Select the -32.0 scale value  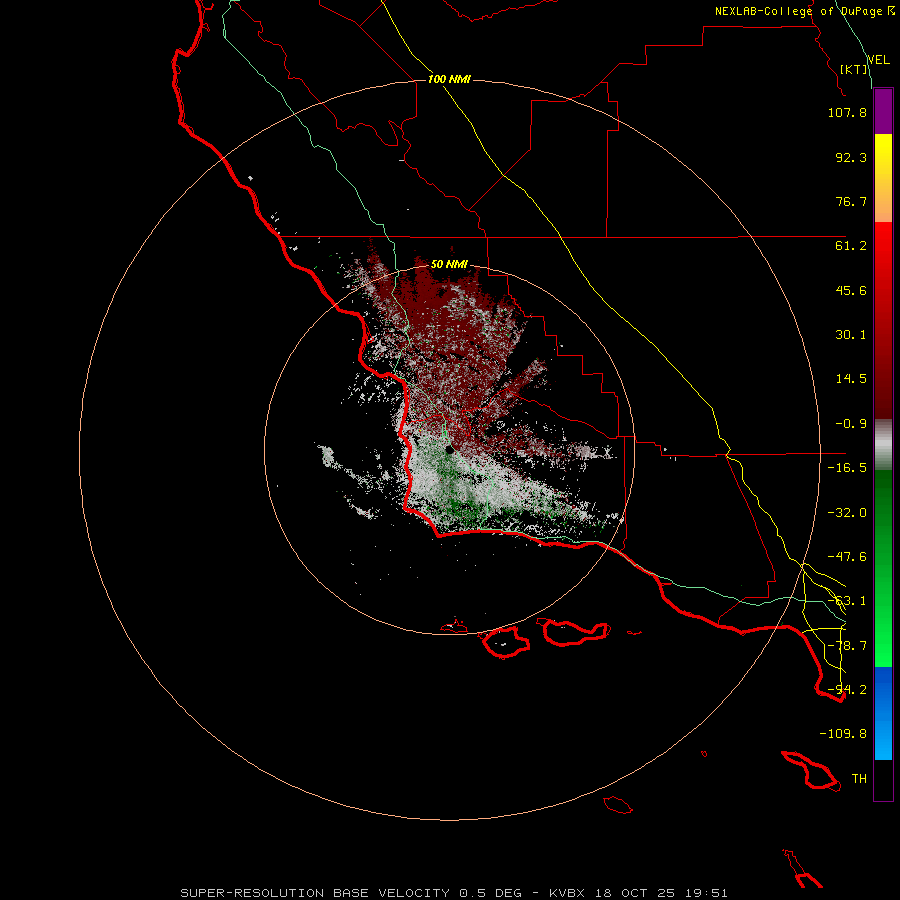point(847,513)
